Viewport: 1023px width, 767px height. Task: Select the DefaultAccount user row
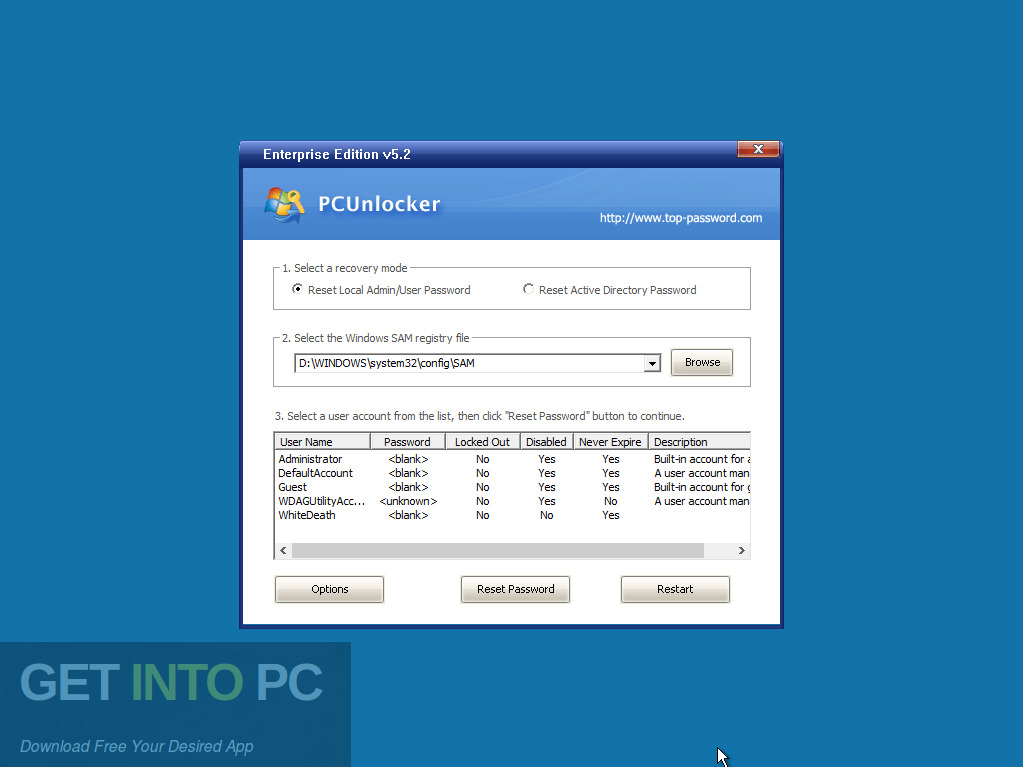[513, 473]
